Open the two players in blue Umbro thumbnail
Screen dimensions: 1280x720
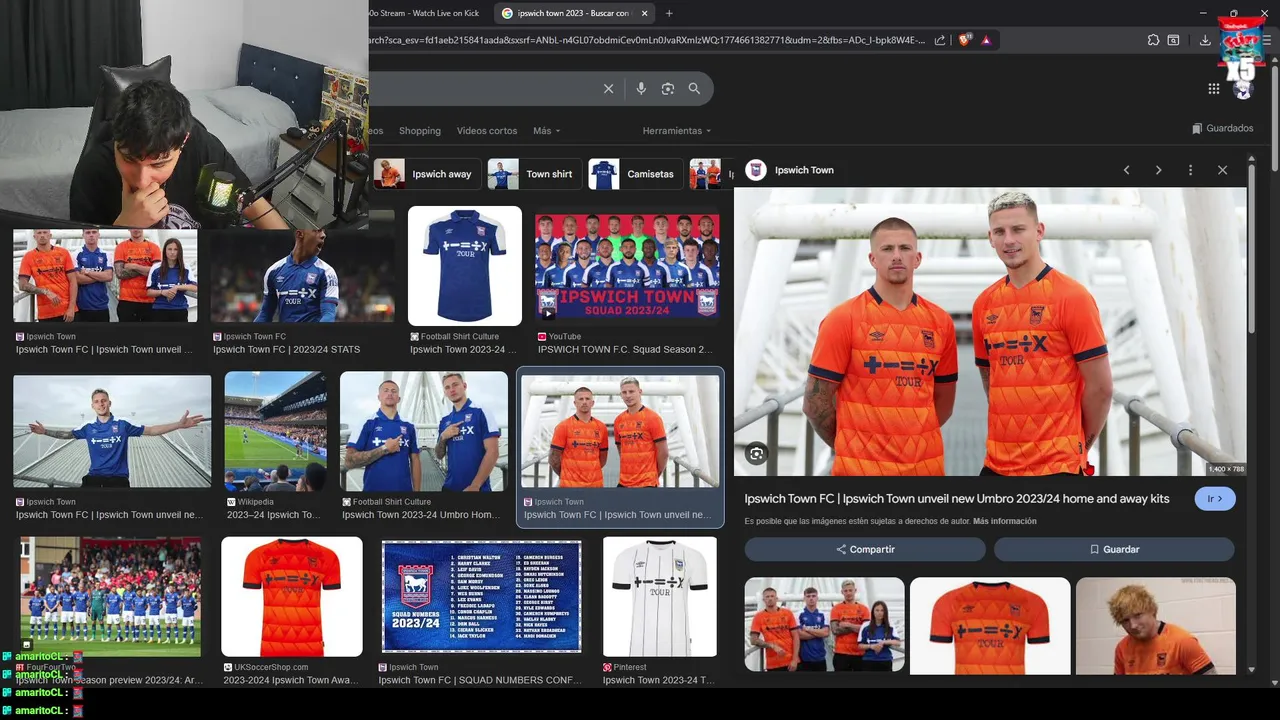(424, 431)
